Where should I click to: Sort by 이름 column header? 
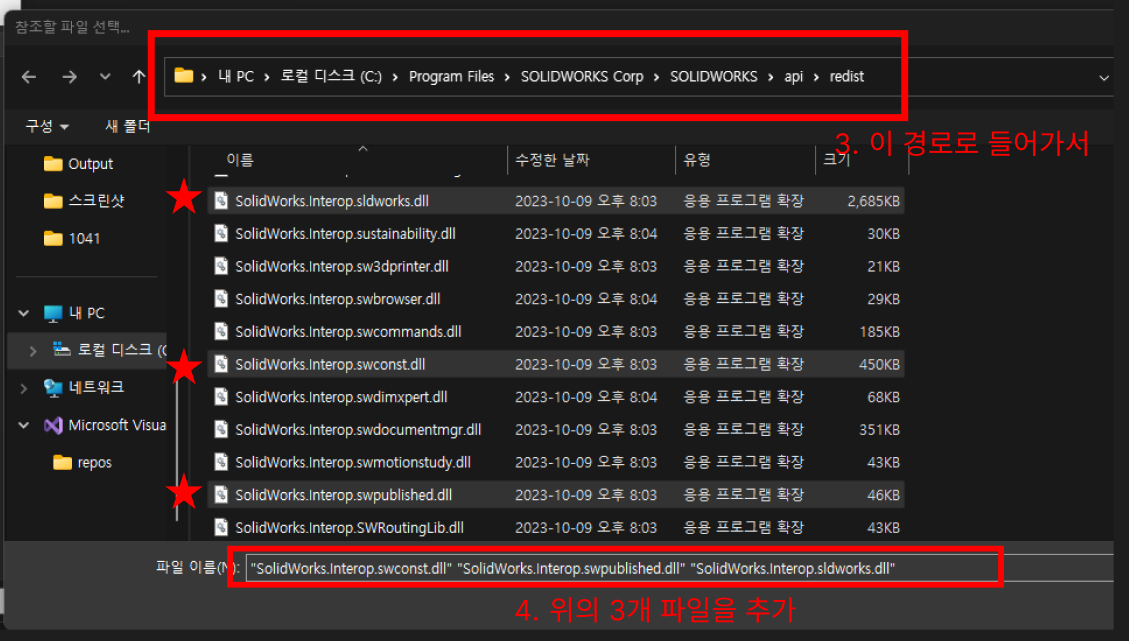click(240, 160)
